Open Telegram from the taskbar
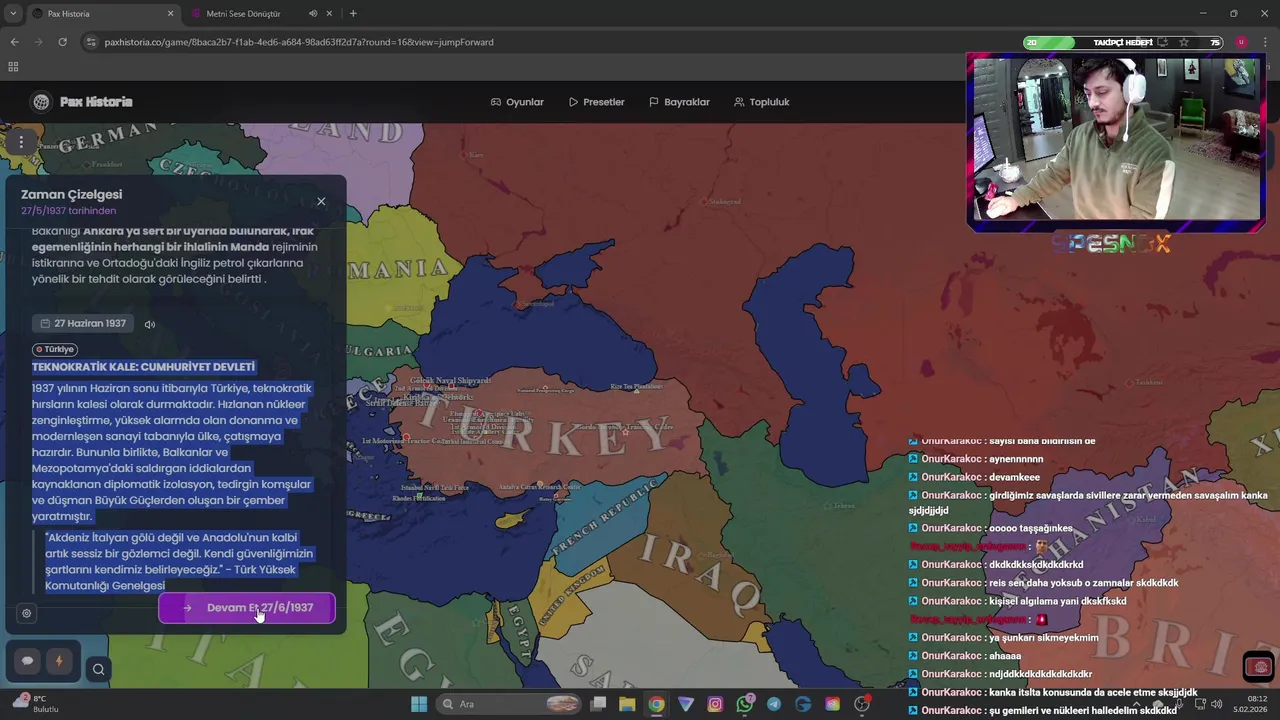Screen dimensions: 1280x720 click(774, 704)
